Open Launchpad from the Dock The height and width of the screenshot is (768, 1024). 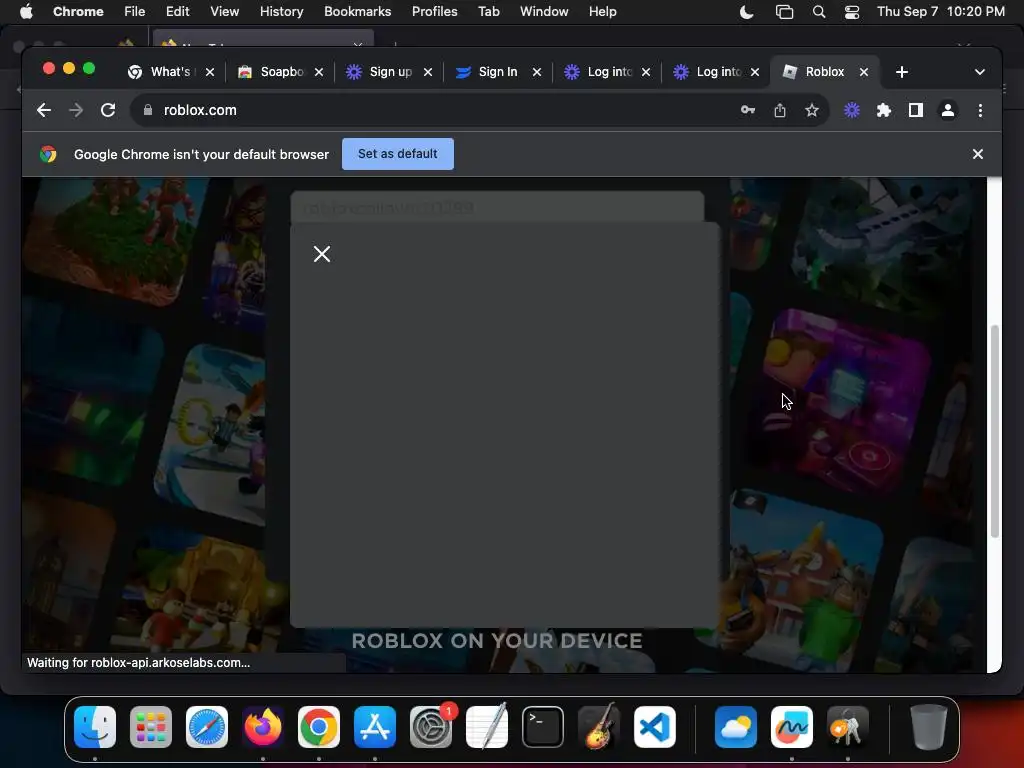coord(151,727)
